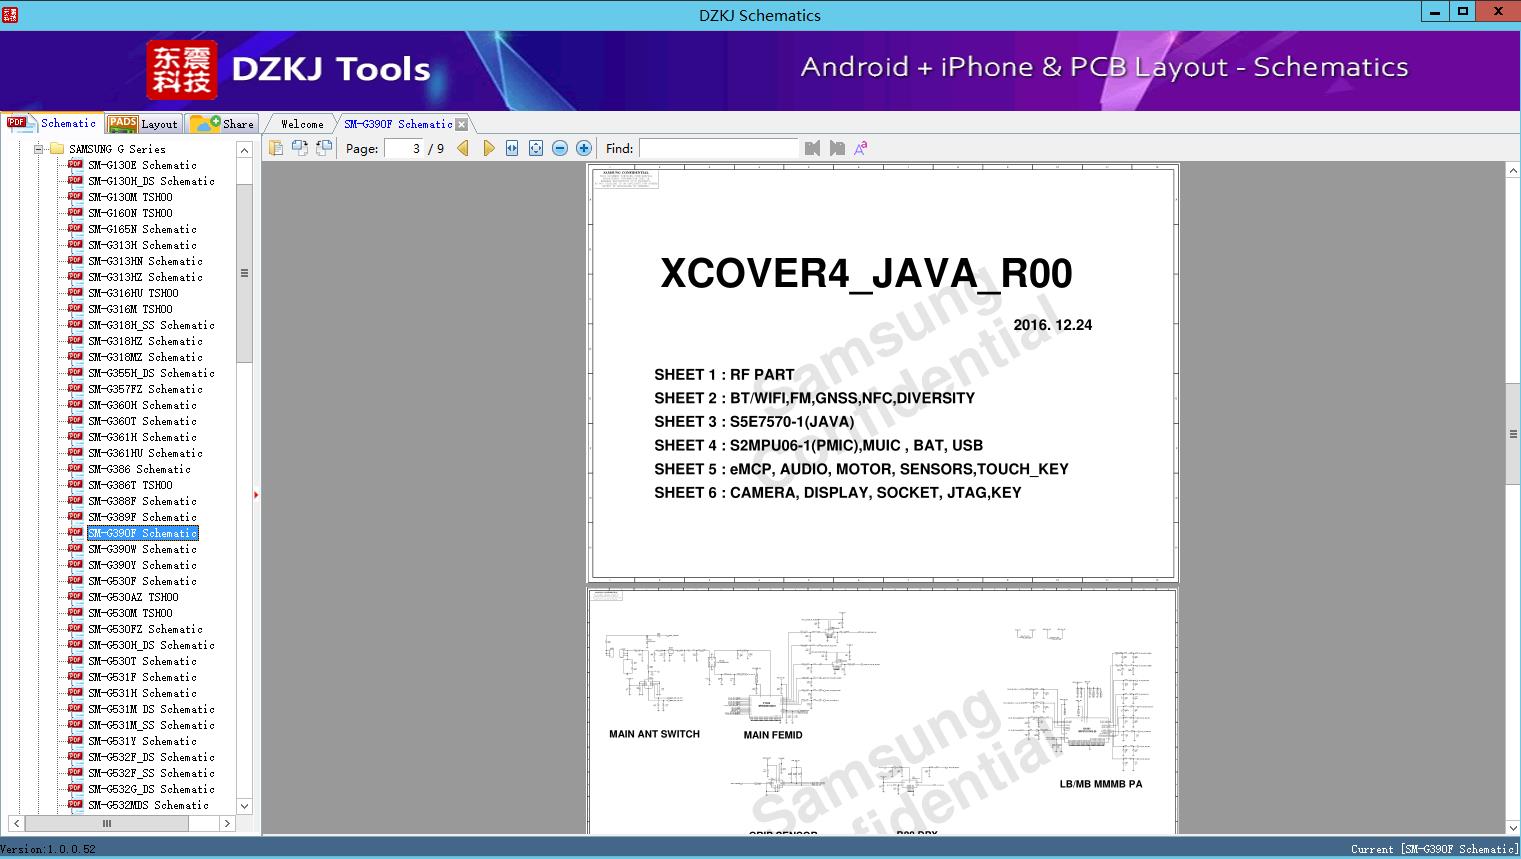Screen dimensions: 1521x859
Task: Open SM-G130H_DS Schematic in tree
Action: pyautogui.click(x=151, y=181)
